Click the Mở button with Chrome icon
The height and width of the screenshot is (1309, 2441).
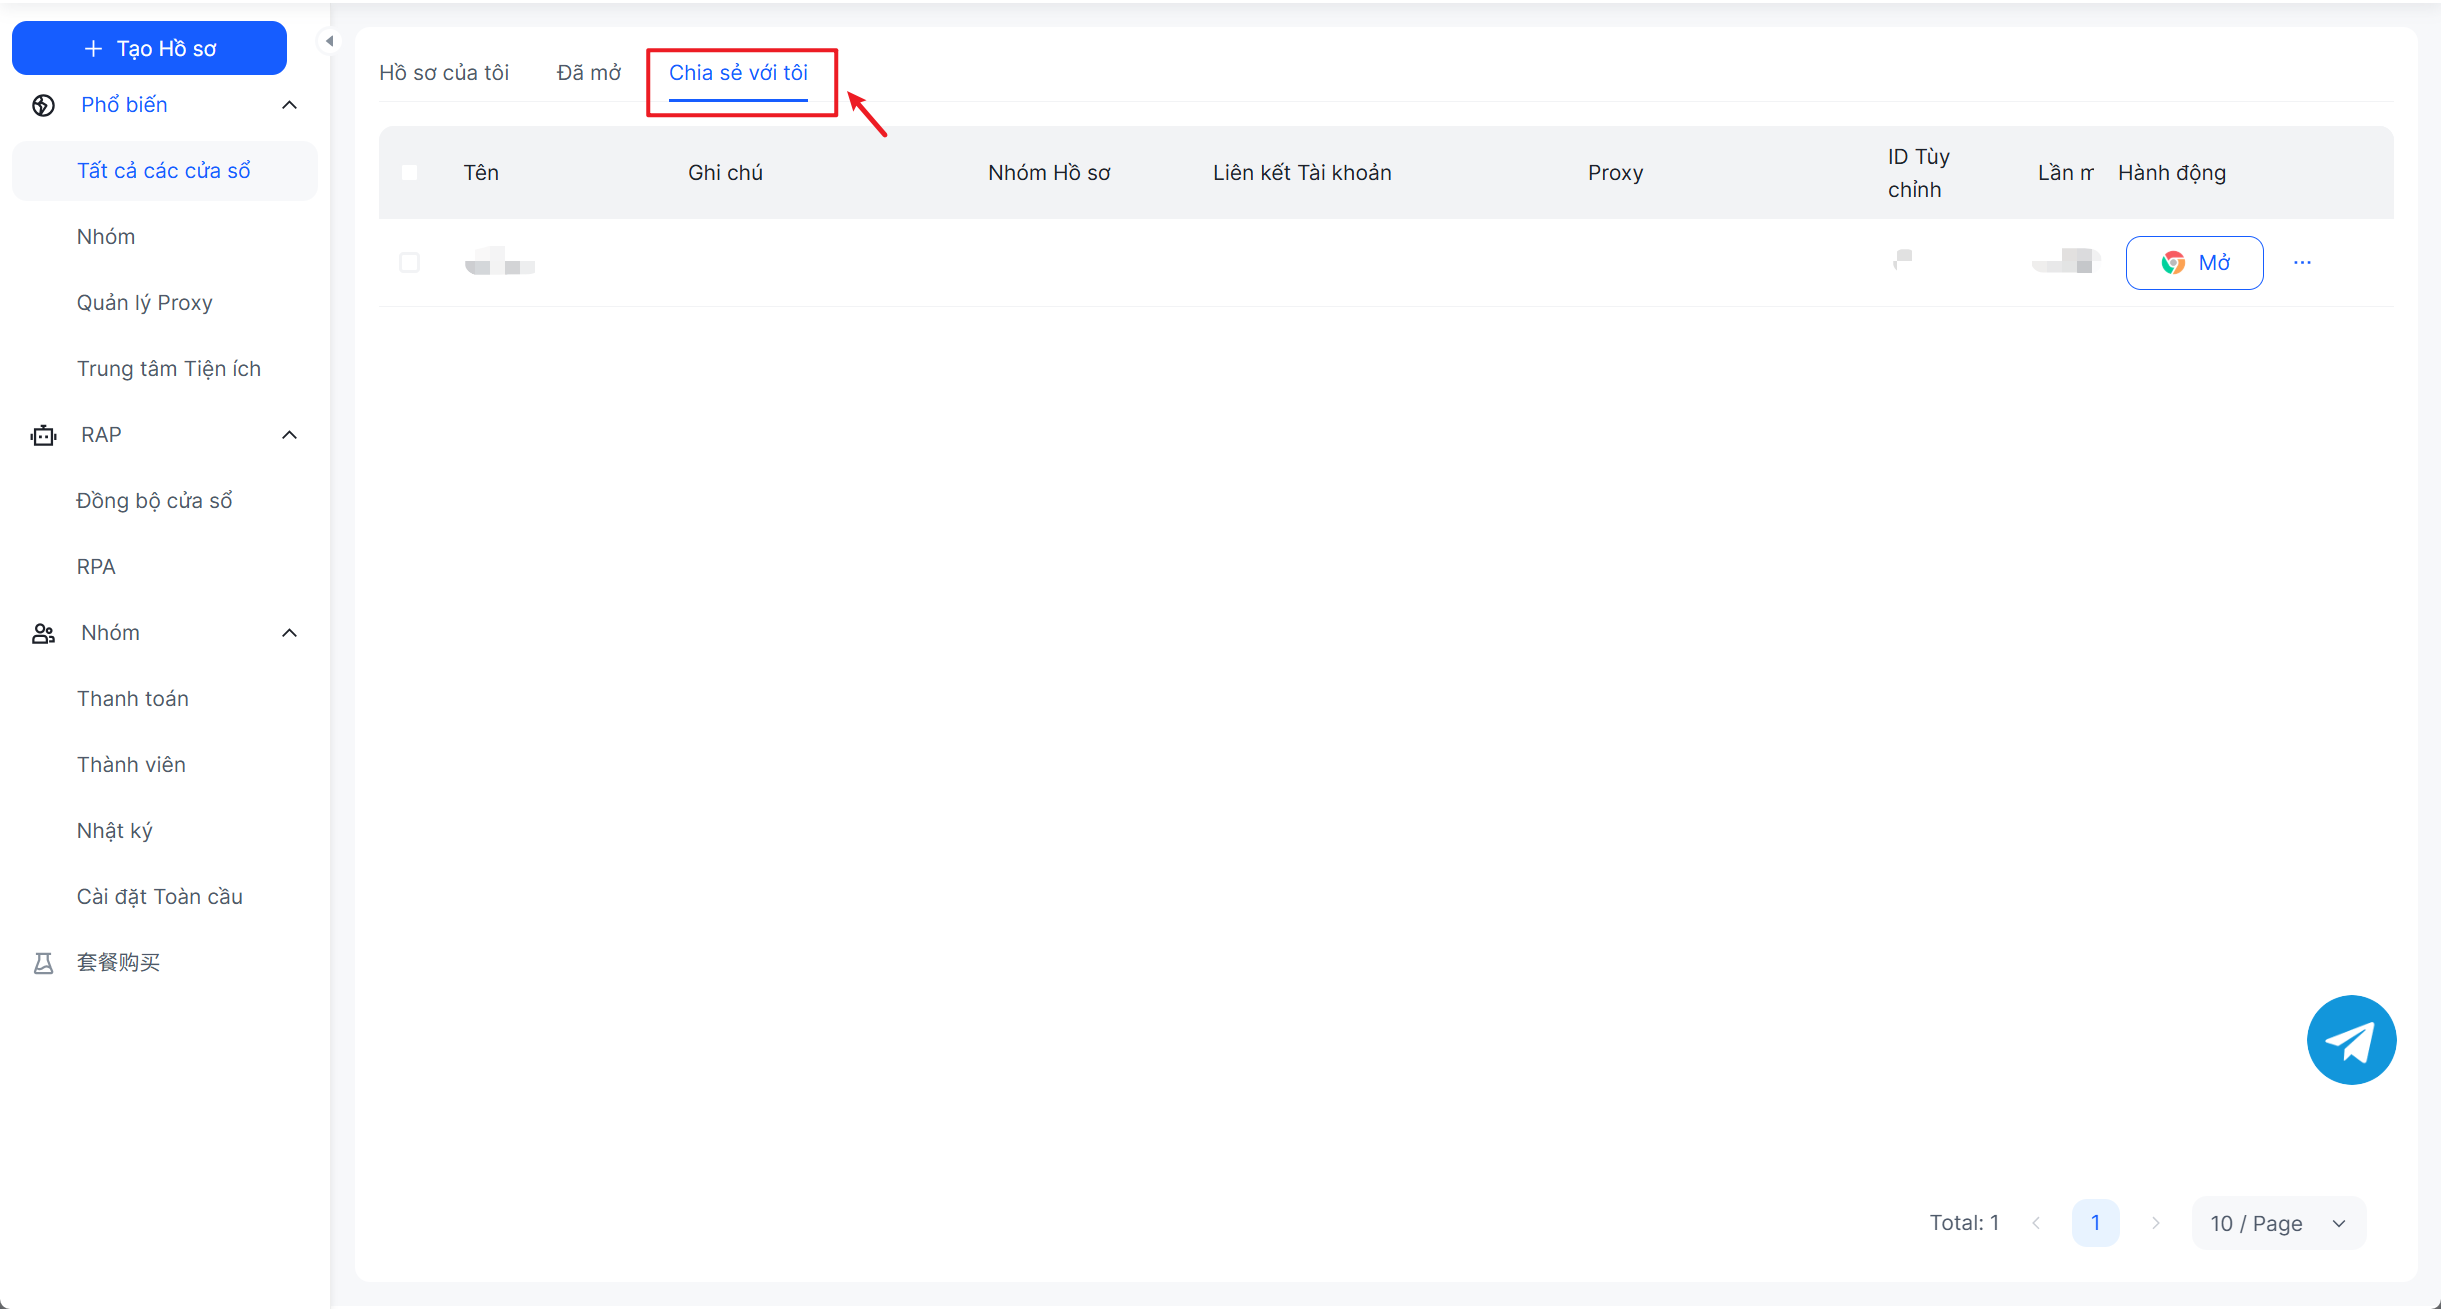[2194, 263]
